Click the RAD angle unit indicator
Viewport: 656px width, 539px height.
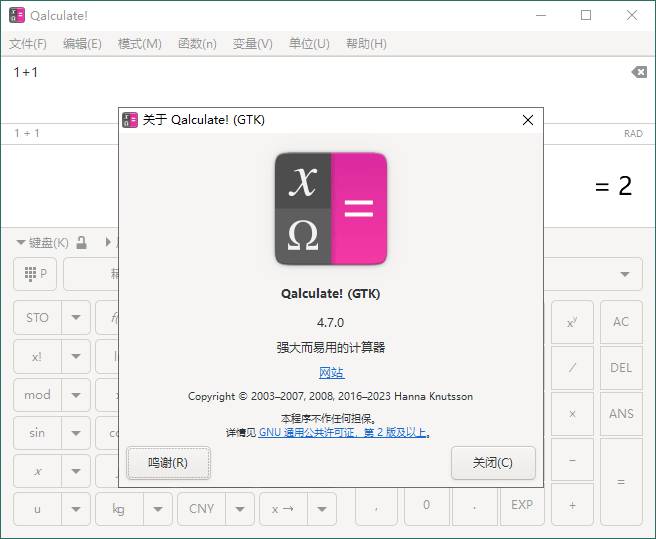click(633, 133)
